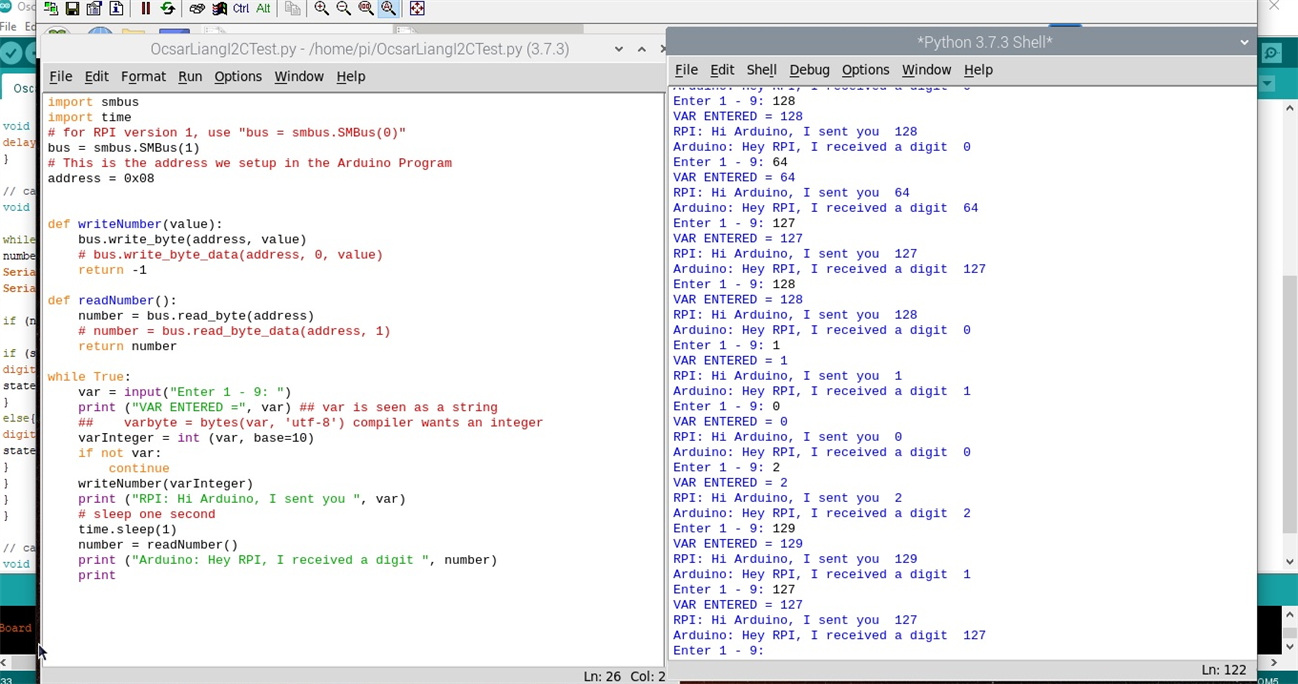Viewport: 1298px width, 684px height.
Task: Click the editor title bar down chevron
Action: pos(618,49)
